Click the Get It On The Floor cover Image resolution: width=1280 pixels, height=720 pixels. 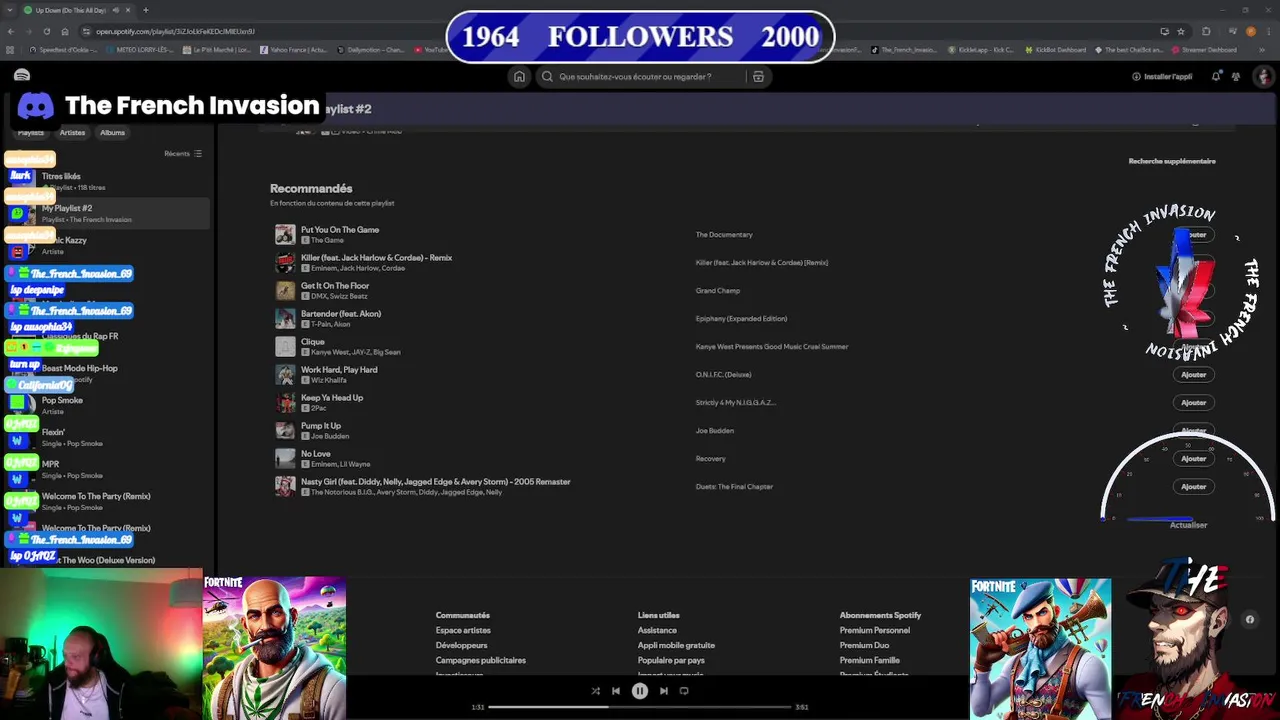click(285, 290)
